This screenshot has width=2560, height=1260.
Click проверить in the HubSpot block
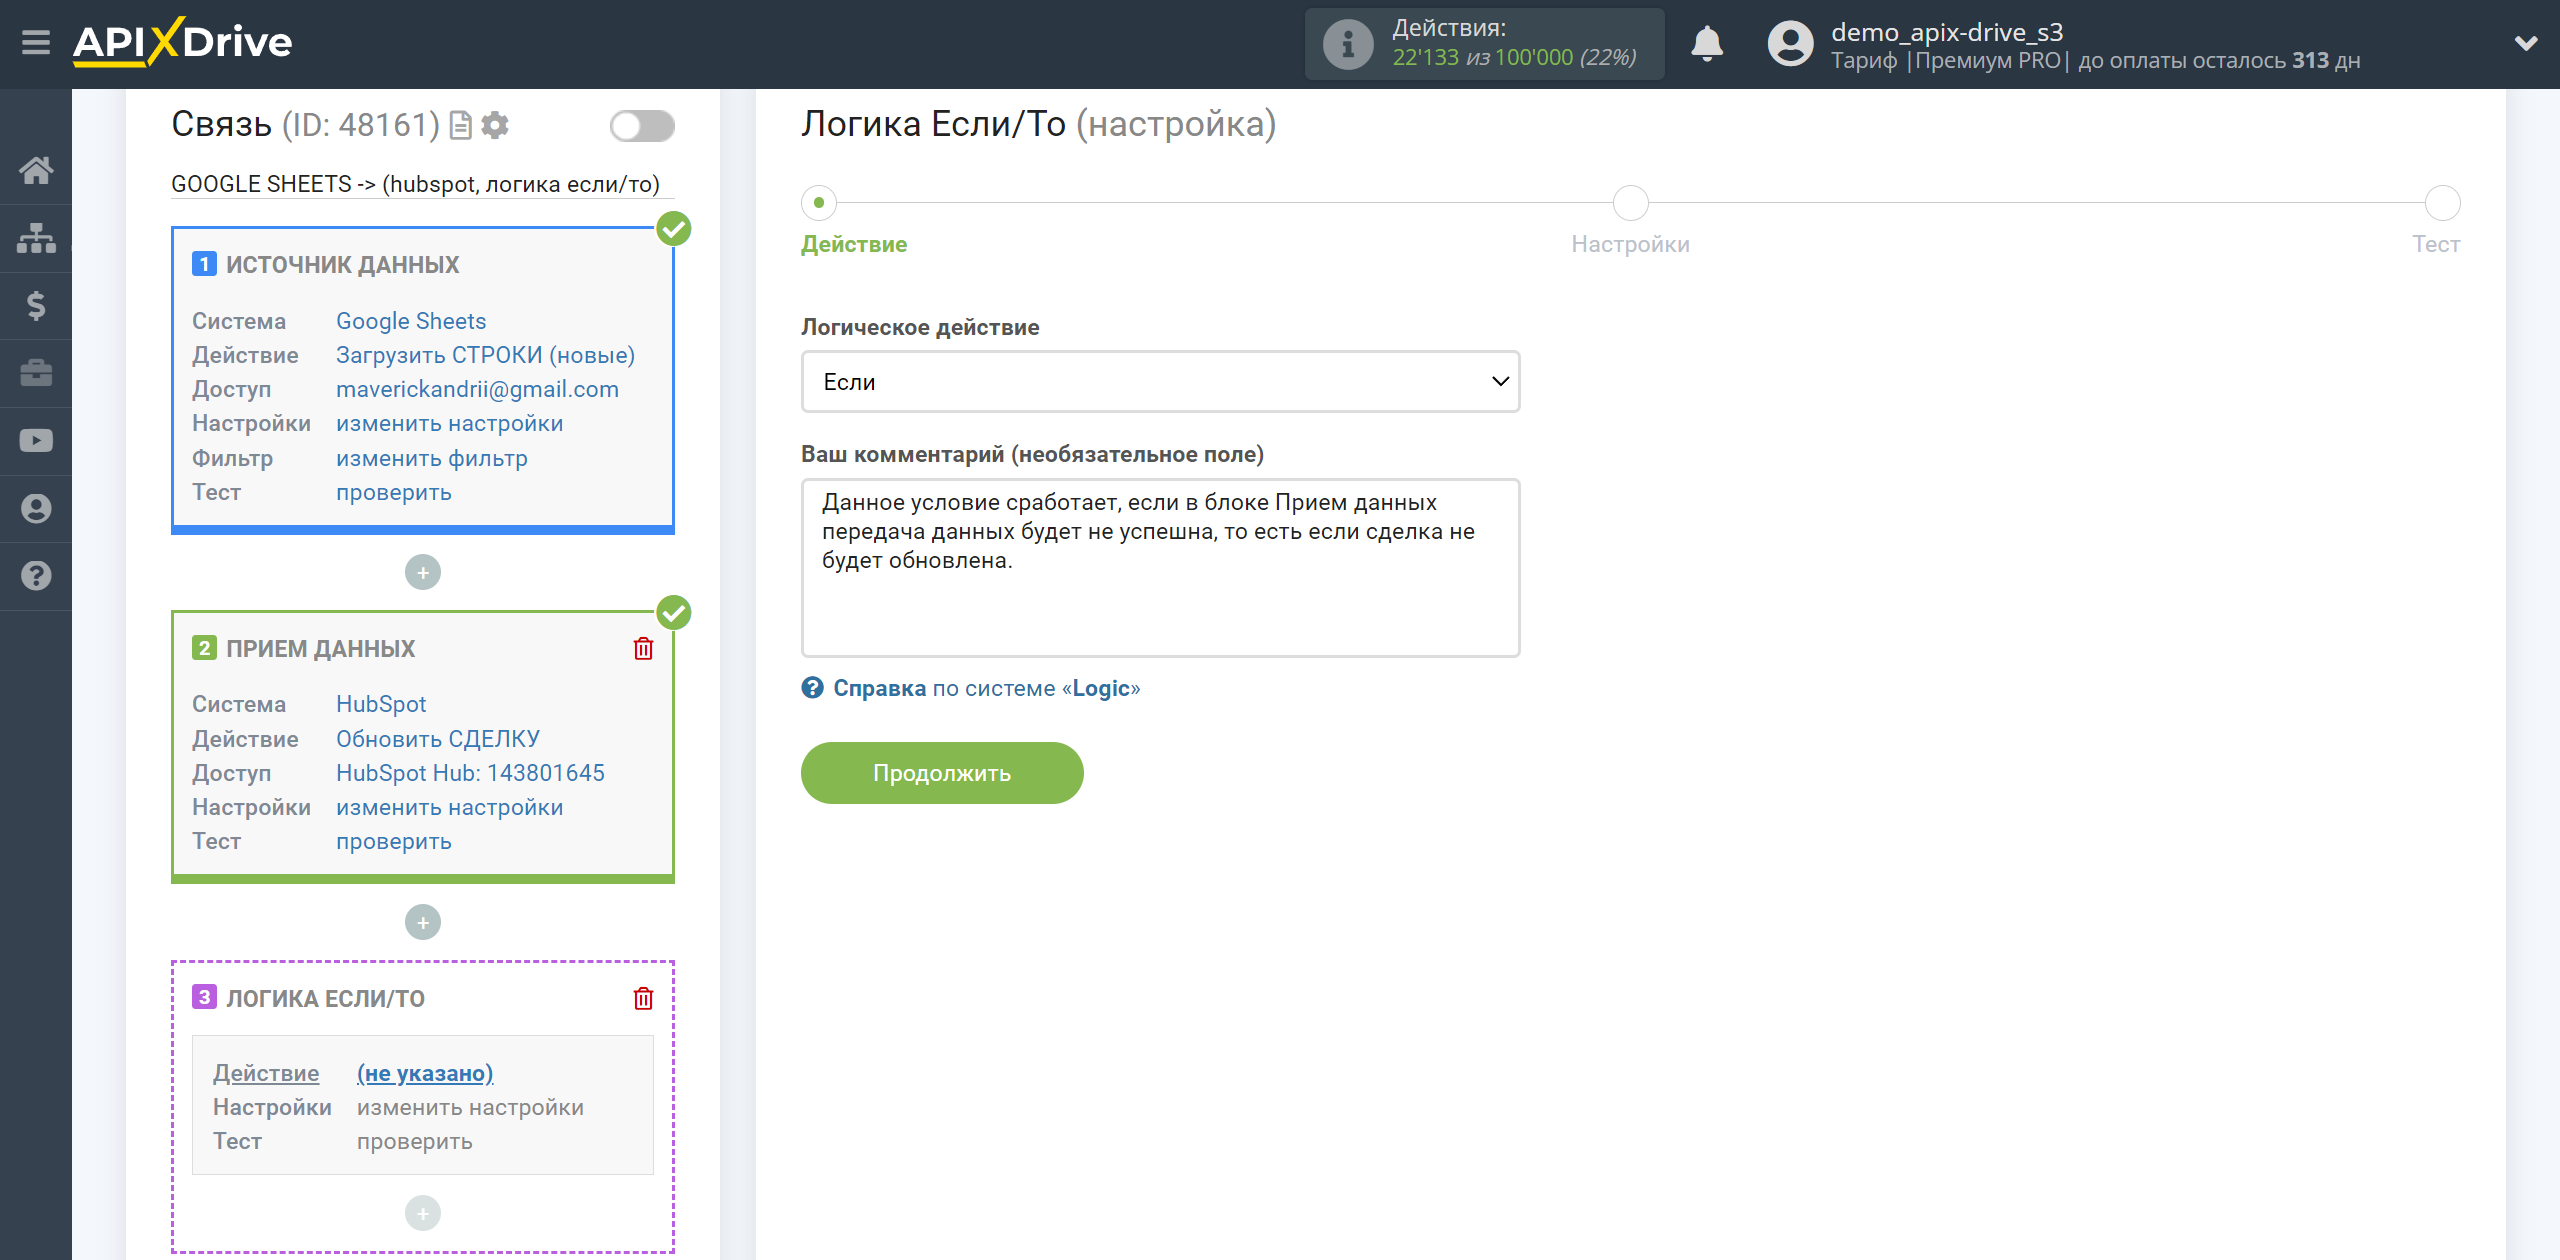394,841
